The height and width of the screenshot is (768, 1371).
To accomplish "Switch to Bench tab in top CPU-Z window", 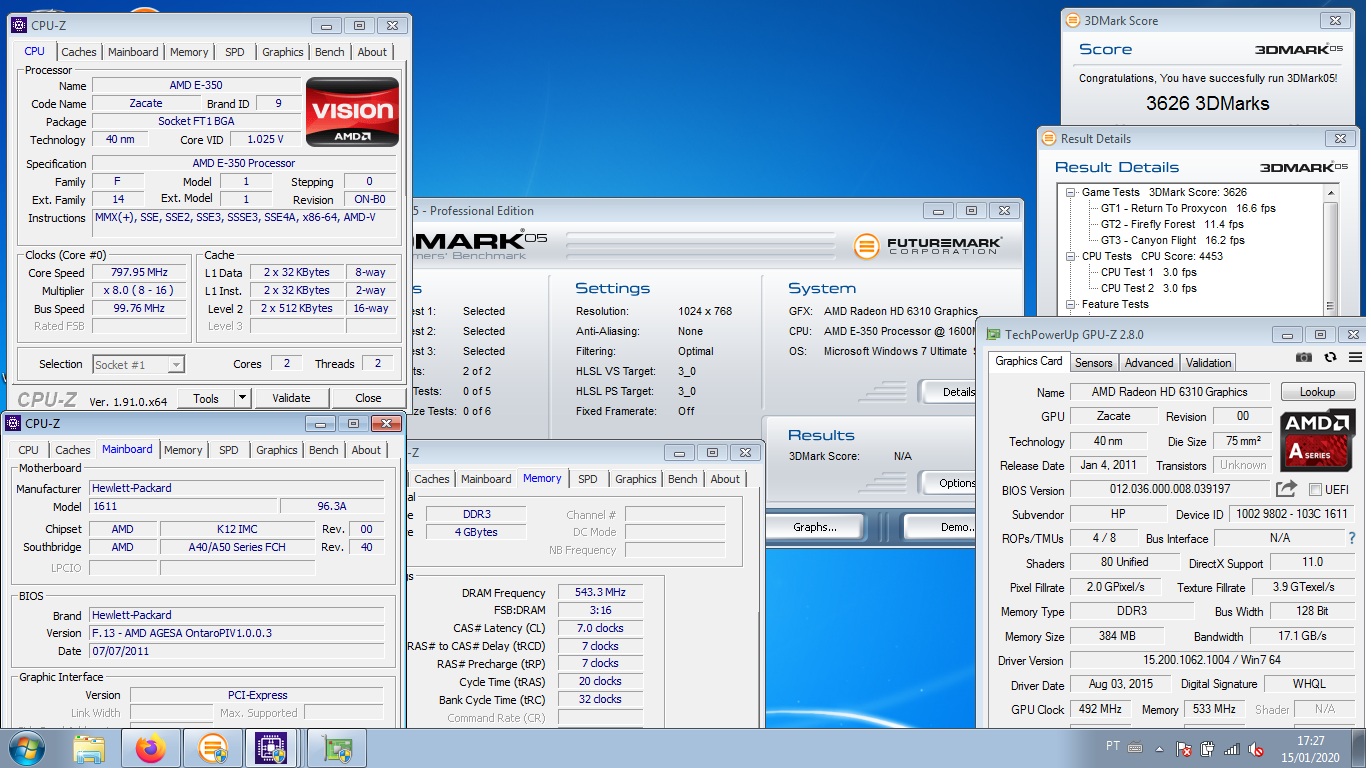I will (x=329, y=52).
